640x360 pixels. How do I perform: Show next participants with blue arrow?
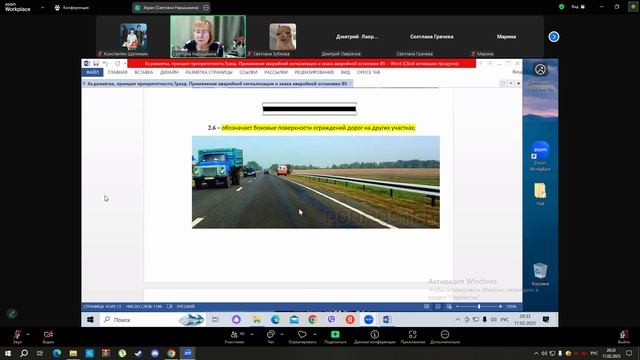tap(554, 37)
